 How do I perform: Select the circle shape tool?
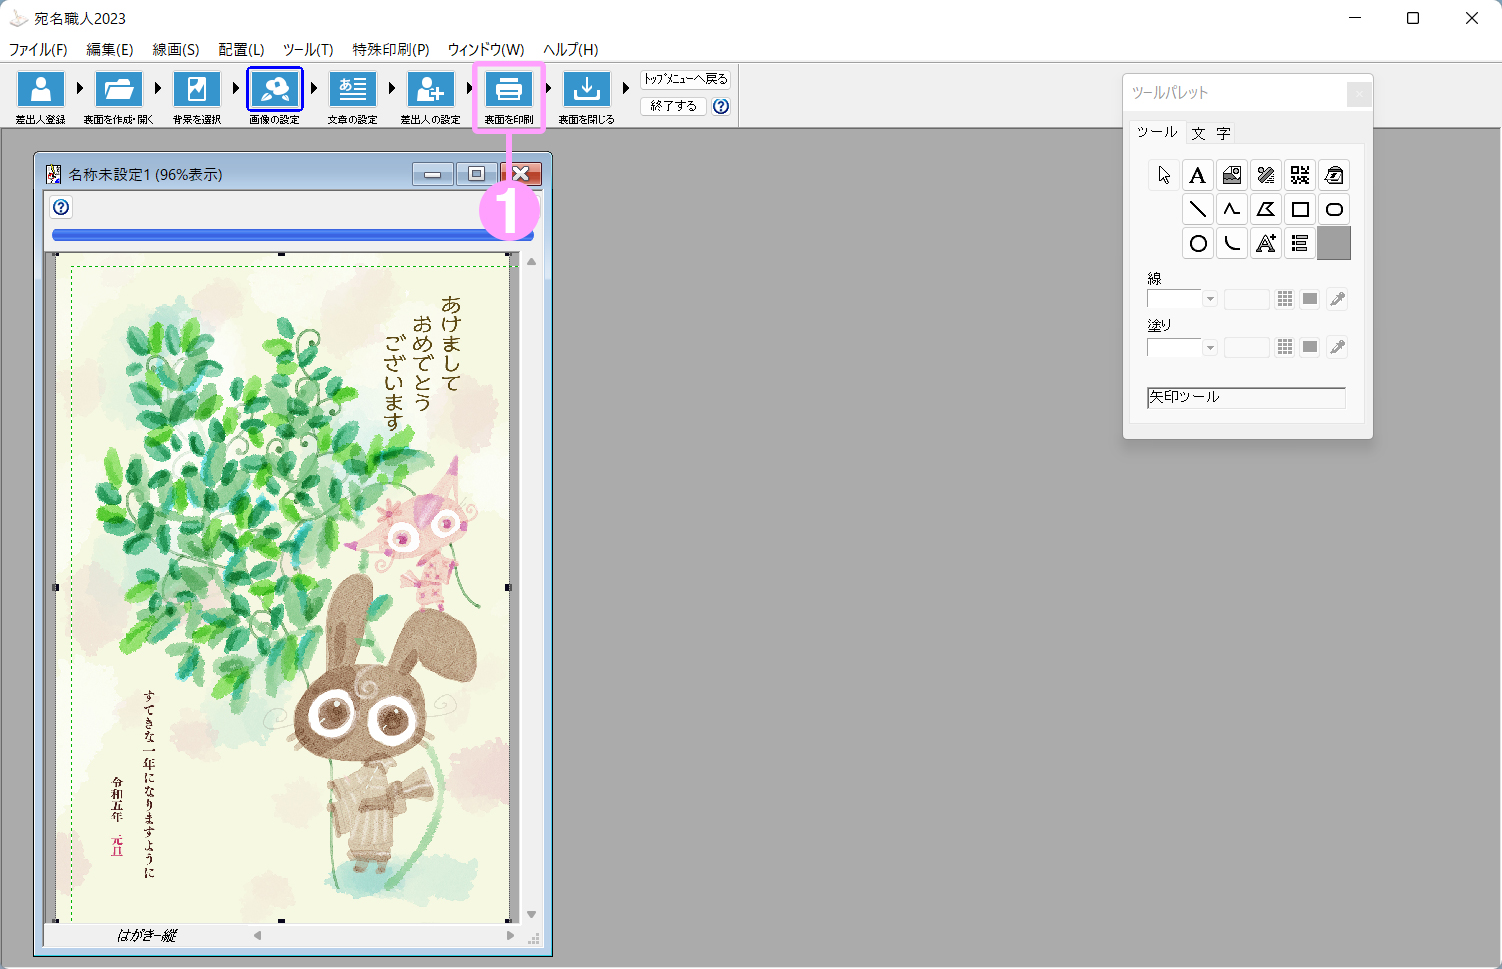point(1197,244)
